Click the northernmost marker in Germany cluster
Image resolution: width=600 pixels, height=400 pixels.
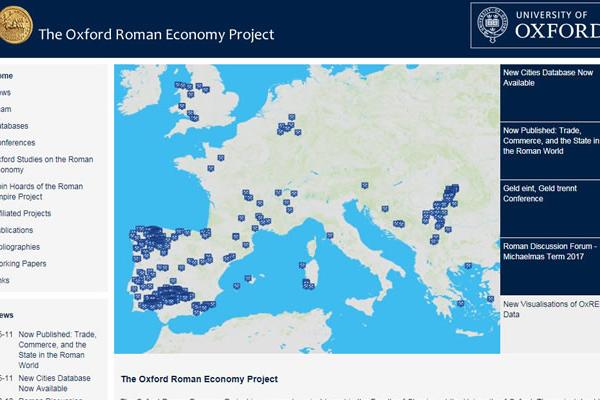point(292,117)
